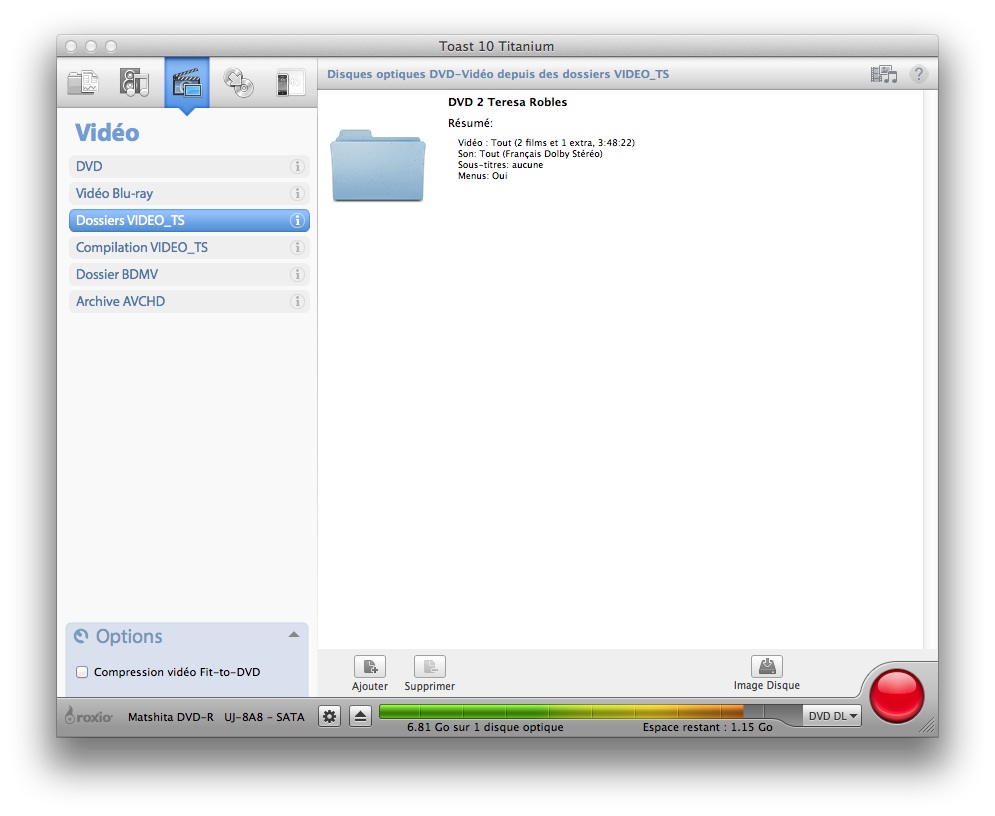
Task: Choose Compilation VIDEO_TS format
Action: 189,247
